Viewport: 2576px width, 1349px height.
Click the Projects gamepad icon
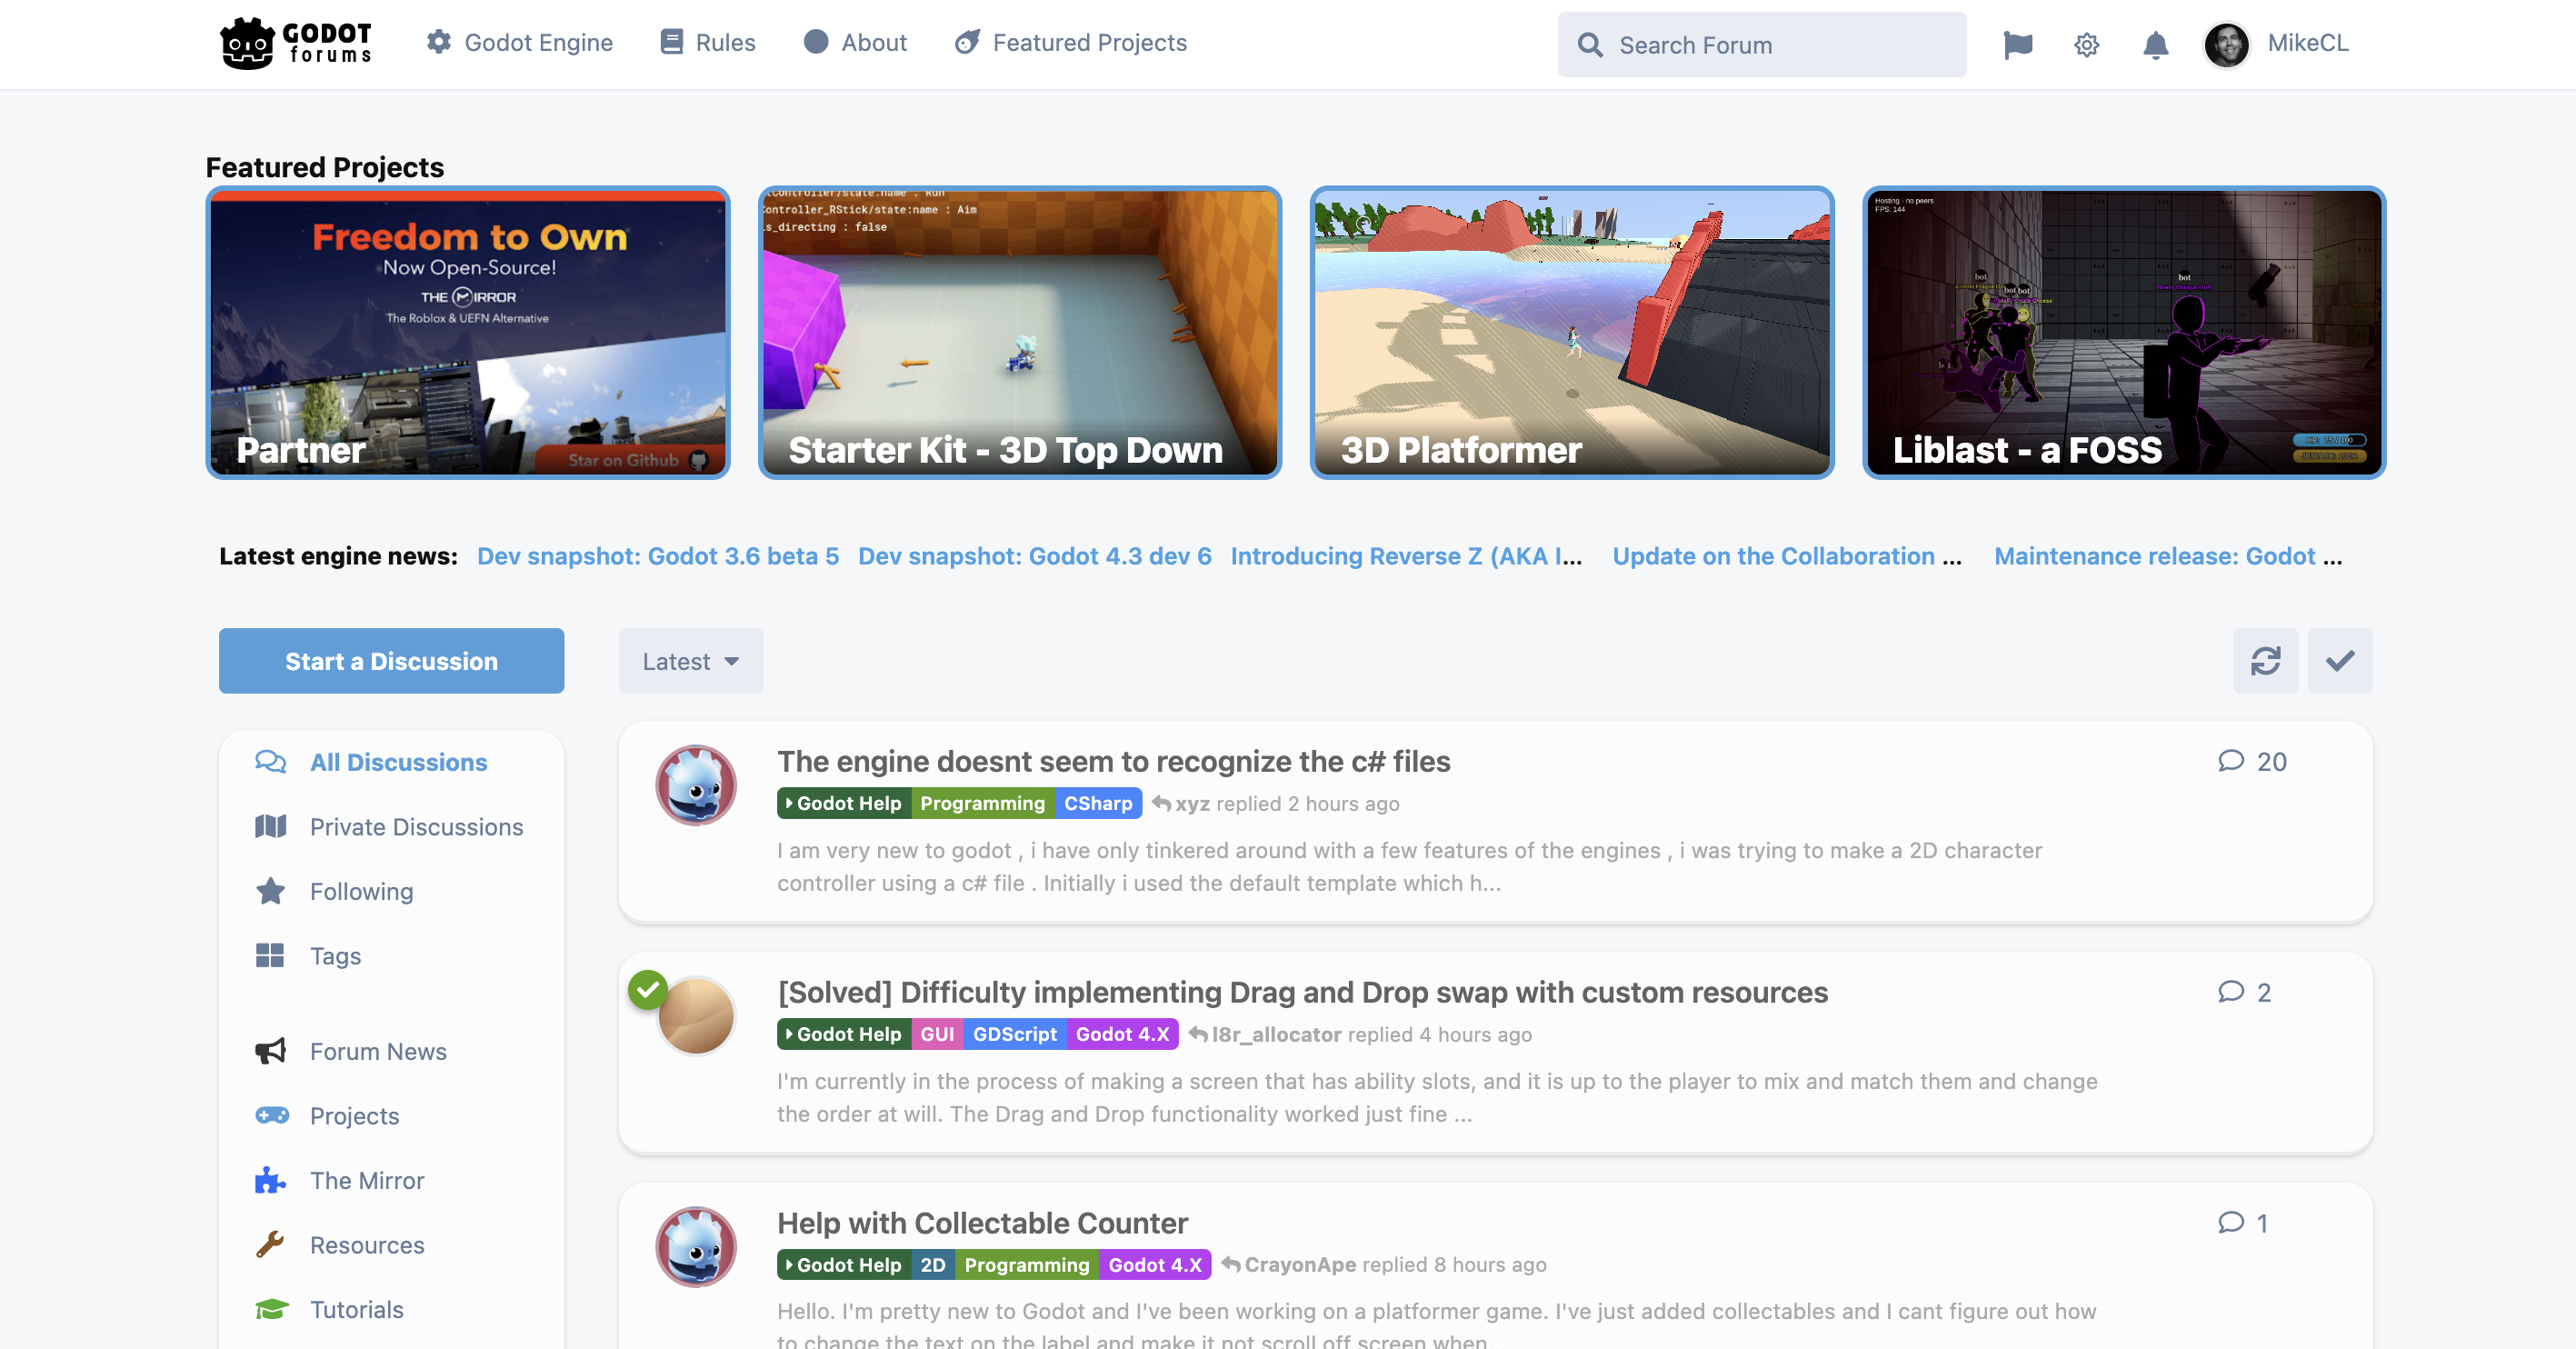tap(272, 1116)
